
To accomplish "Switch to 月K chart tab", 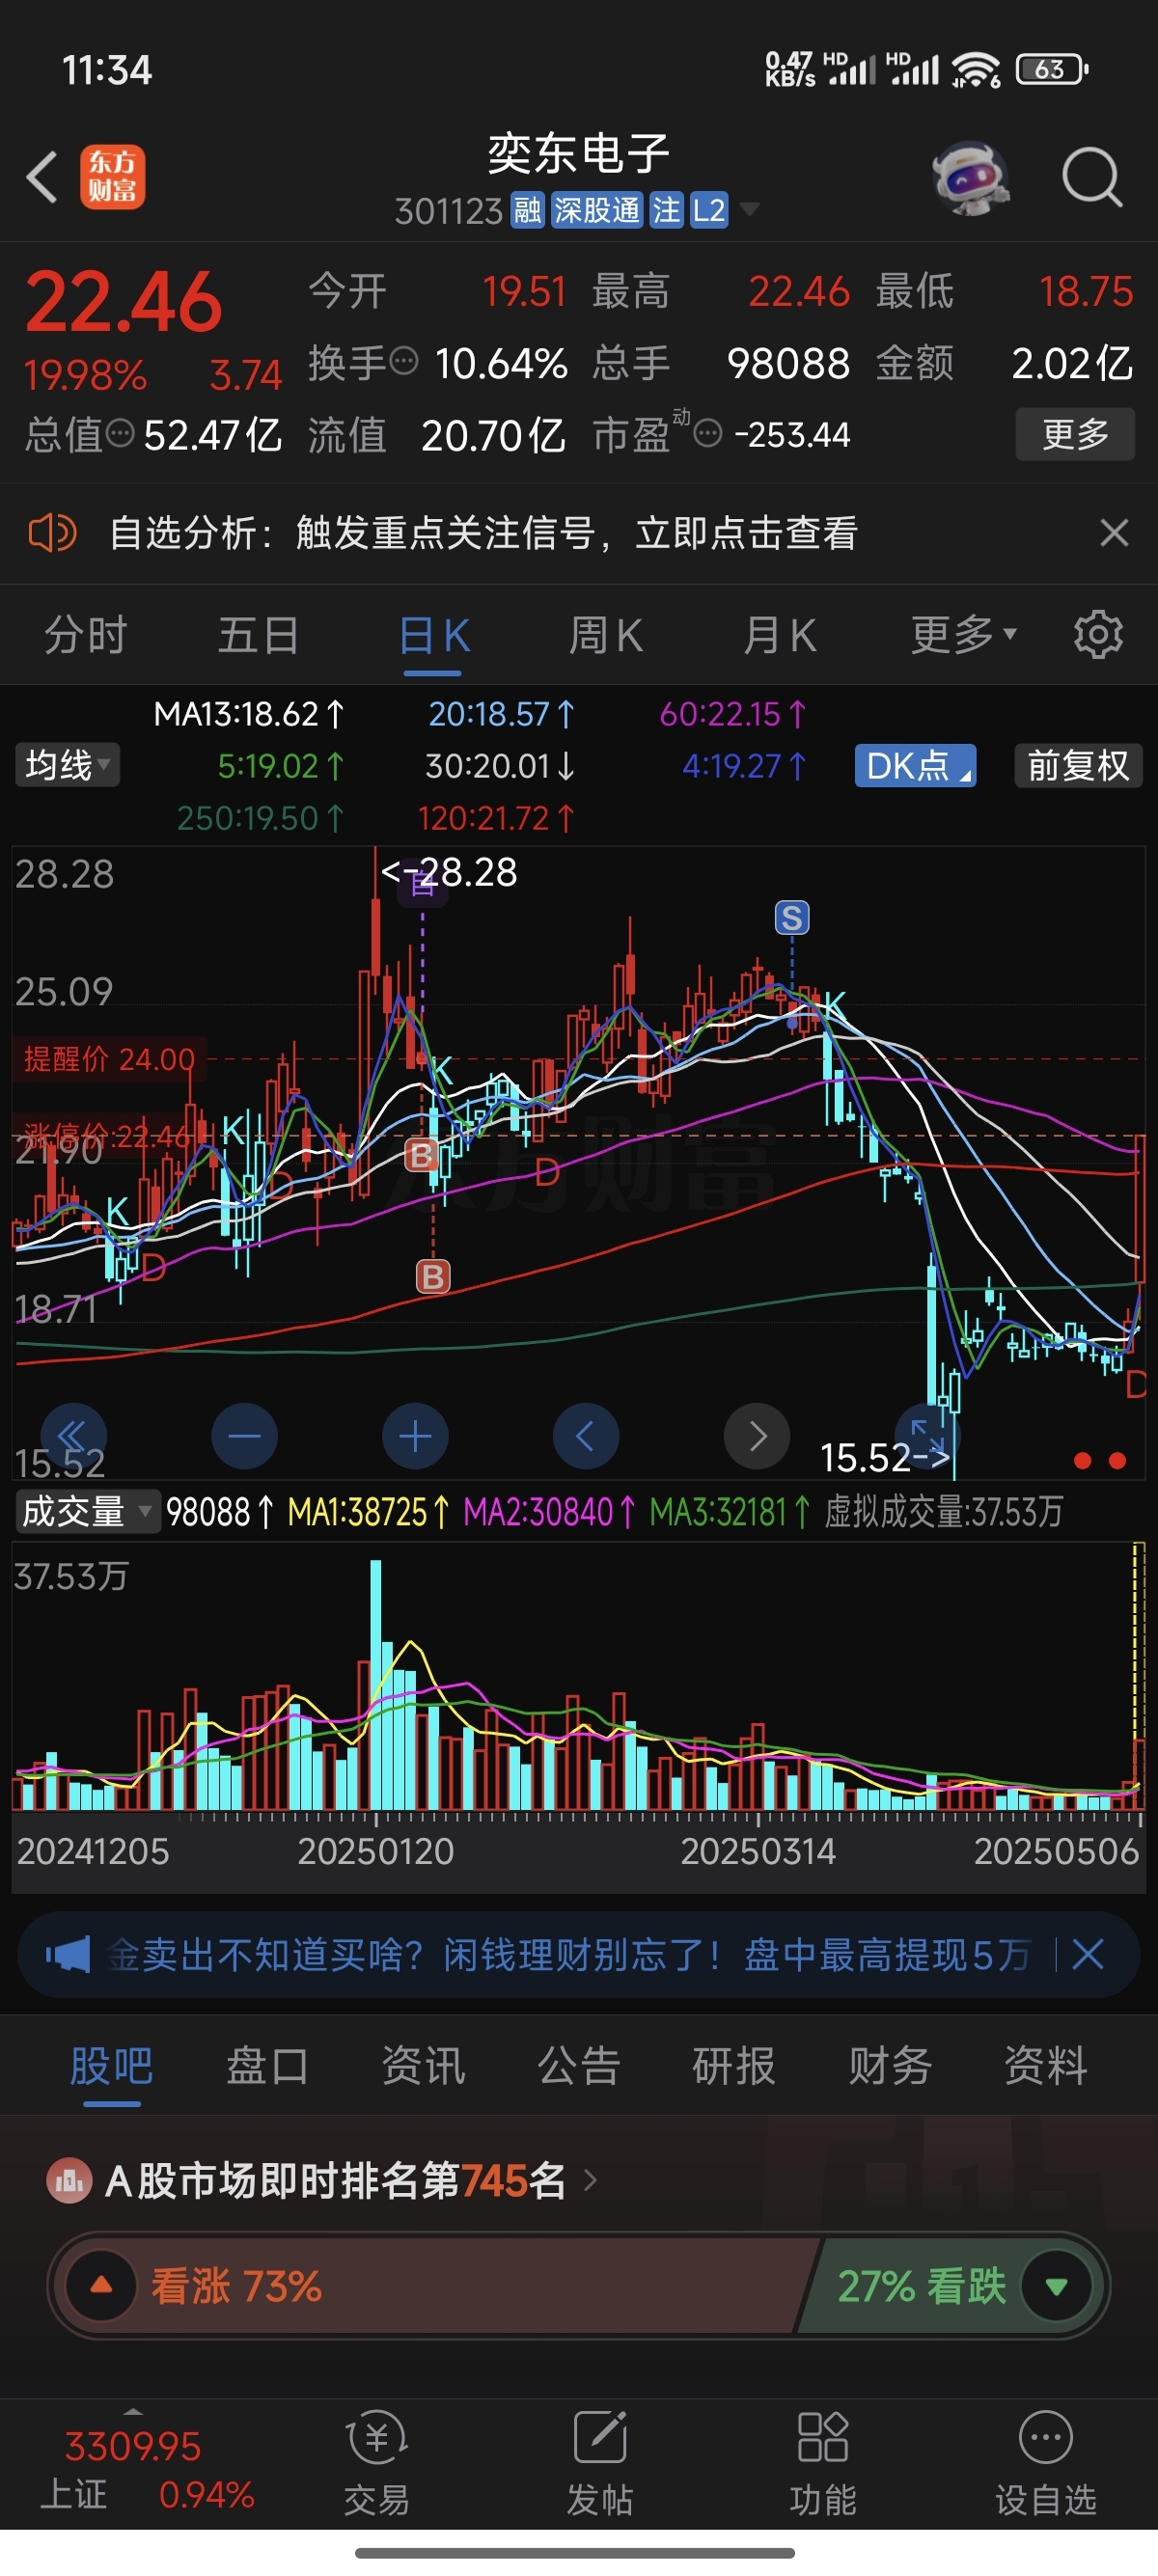I will 779,635.
